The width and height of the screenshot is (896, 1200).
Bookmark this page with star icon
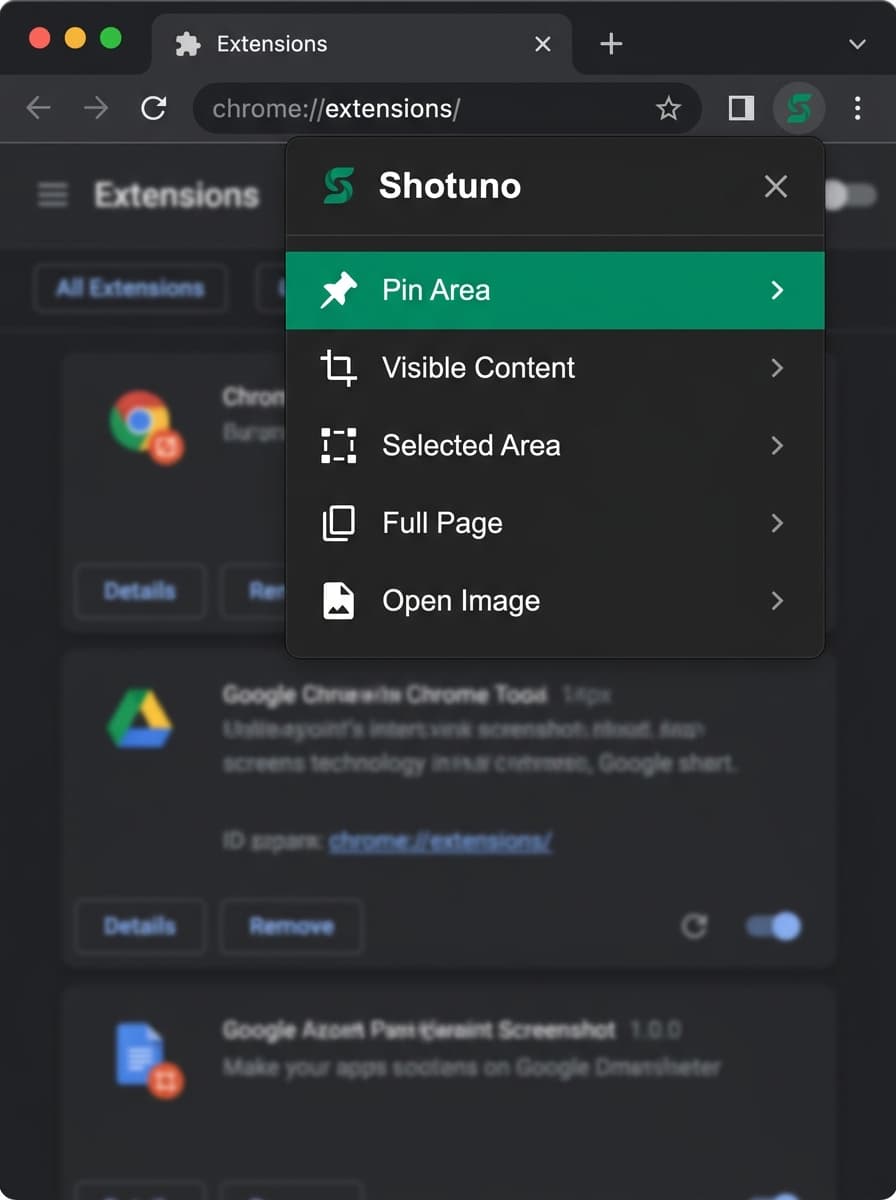tap(668, 108)
